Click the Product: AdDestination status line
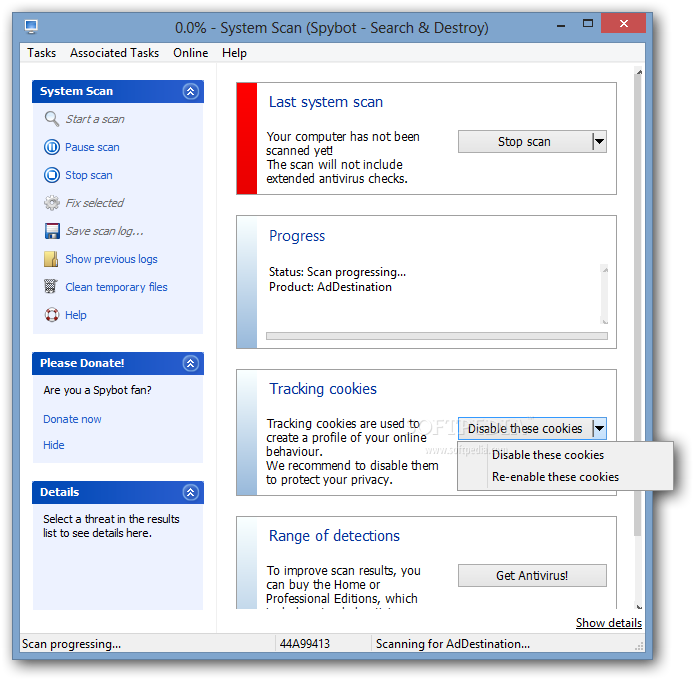 [330, 287]
